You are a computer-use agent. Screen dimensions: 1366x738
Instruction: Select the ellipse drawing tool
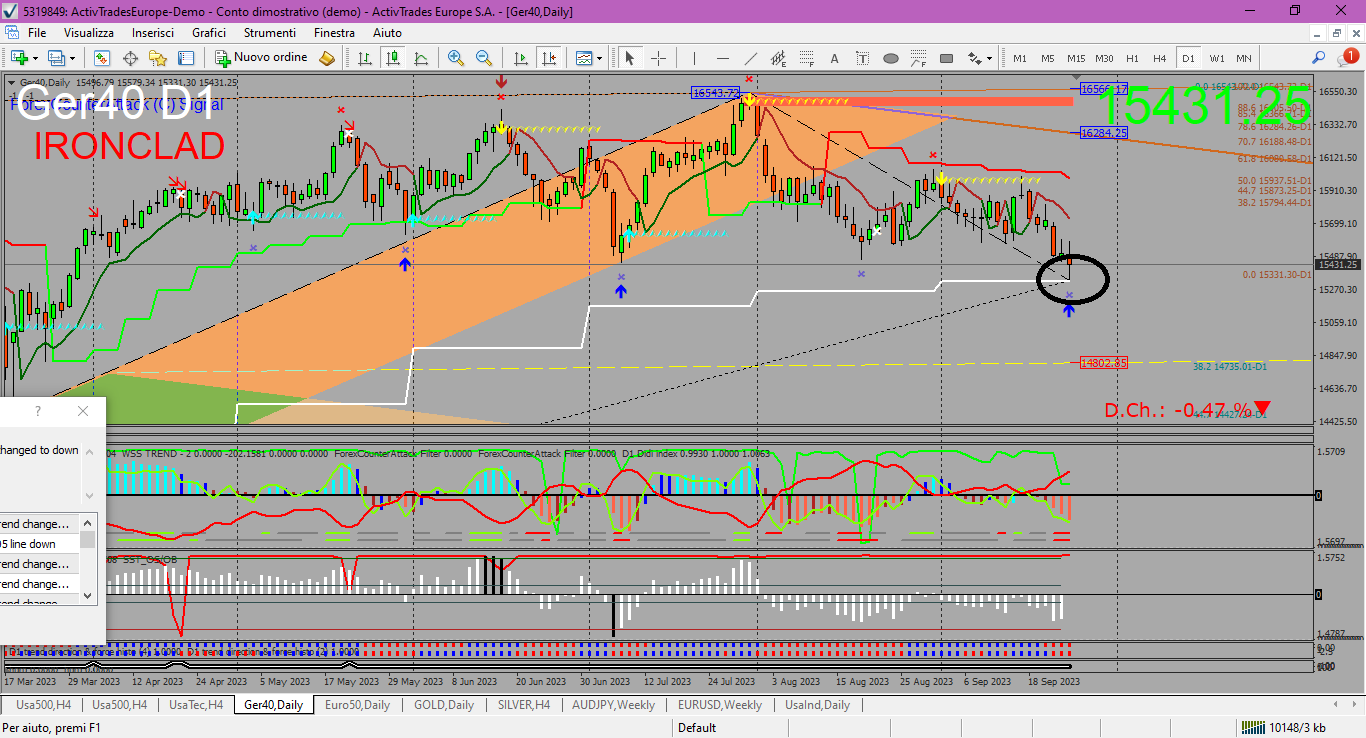(891, 58)
